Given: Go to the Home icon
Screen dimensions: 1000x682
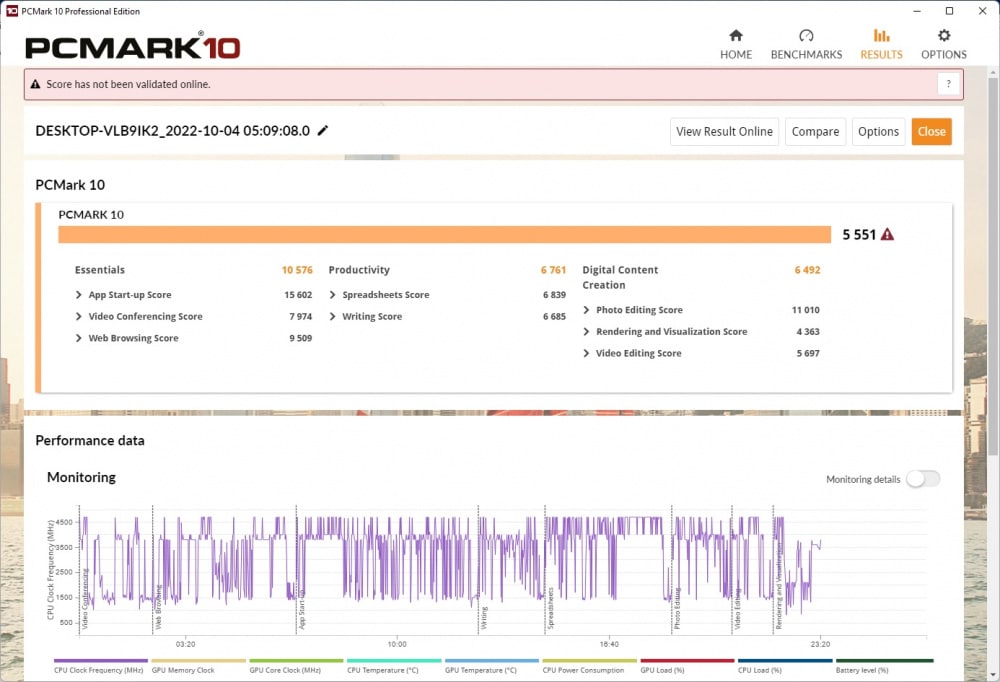Looking at the screenshot, I should click(x=736, y=35).
